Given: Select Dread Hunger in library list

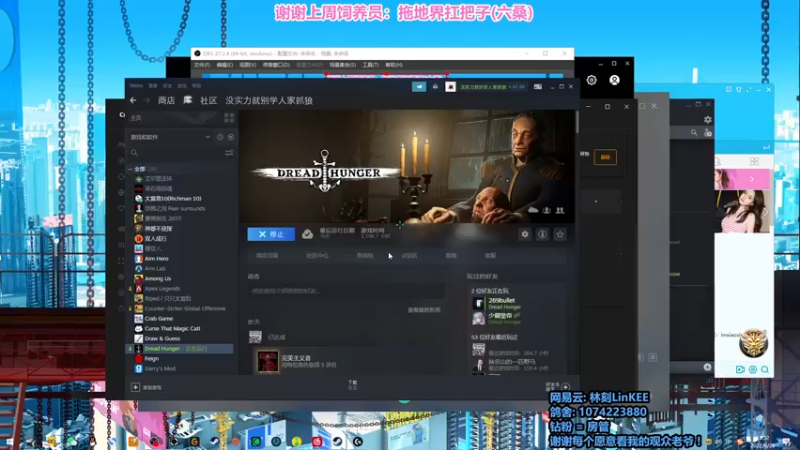Looking at the screenshot, I should pos(180,348).
